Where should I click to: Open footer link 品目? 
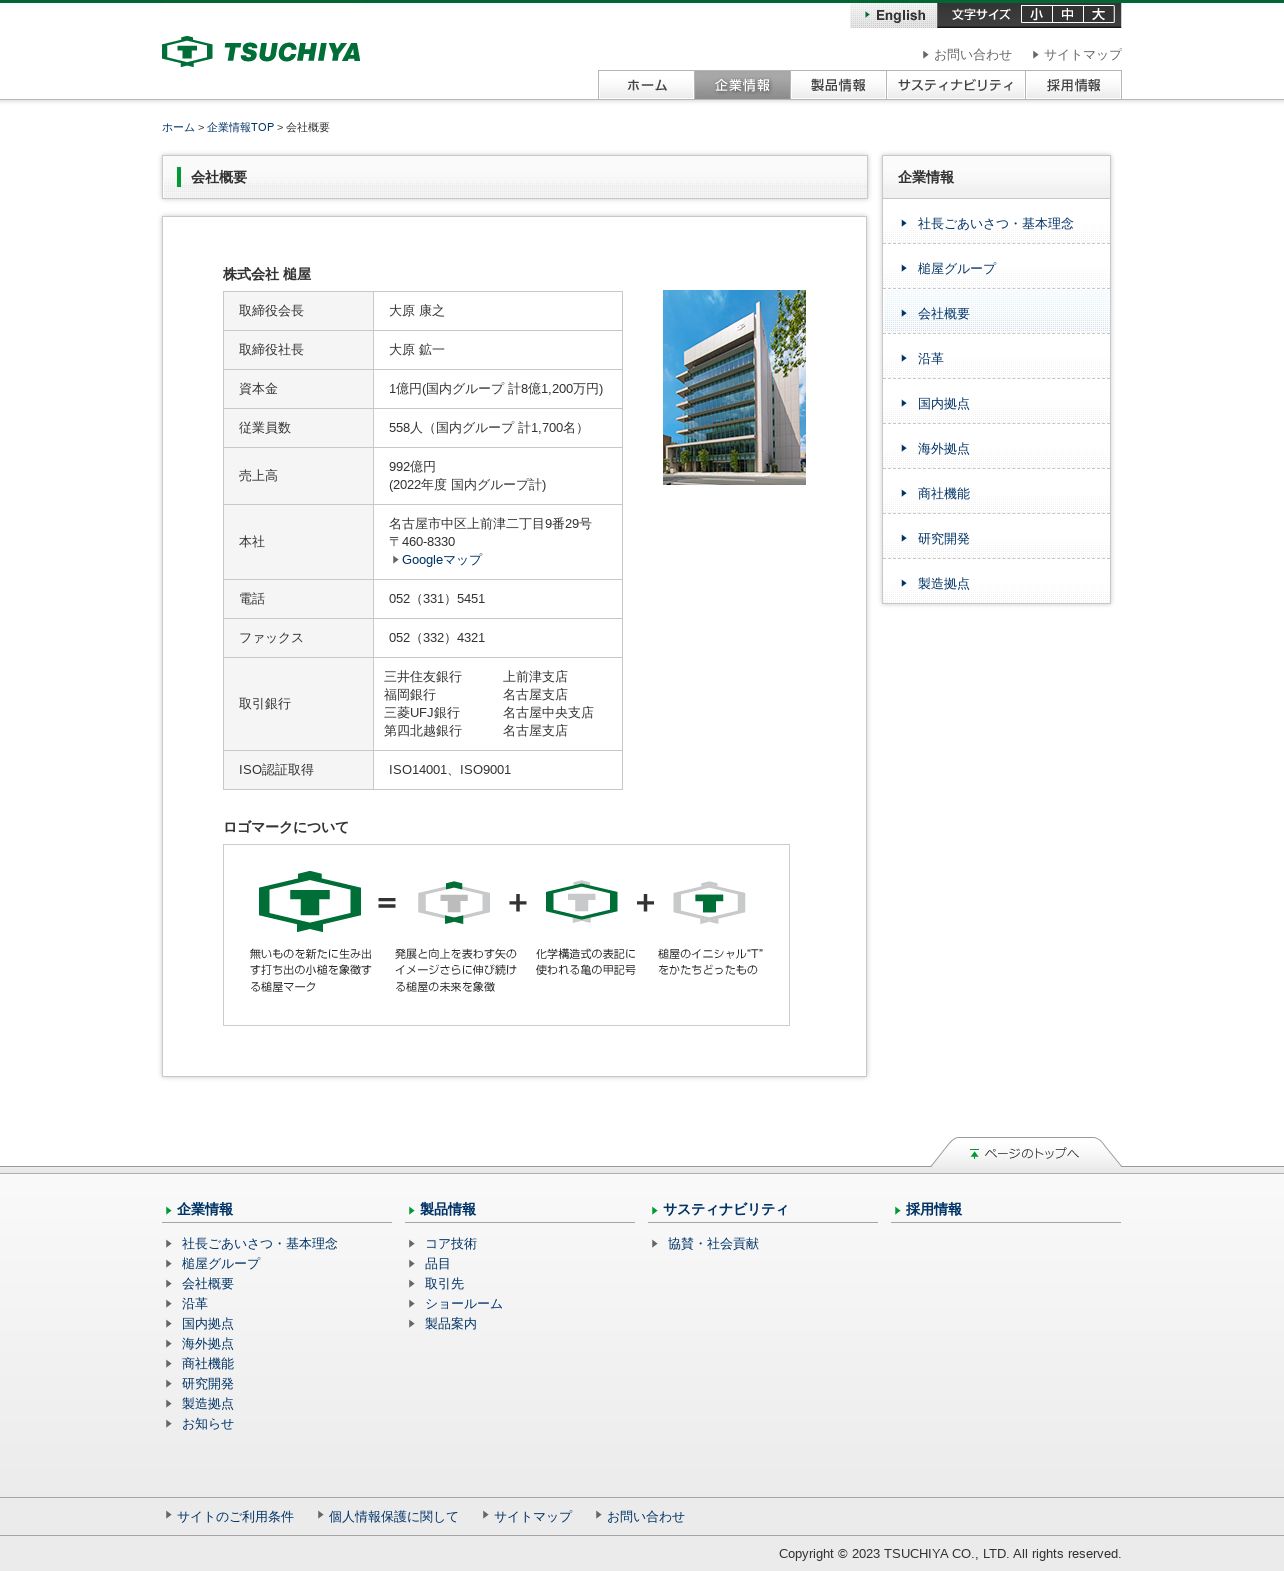(x=437, y=1264)
